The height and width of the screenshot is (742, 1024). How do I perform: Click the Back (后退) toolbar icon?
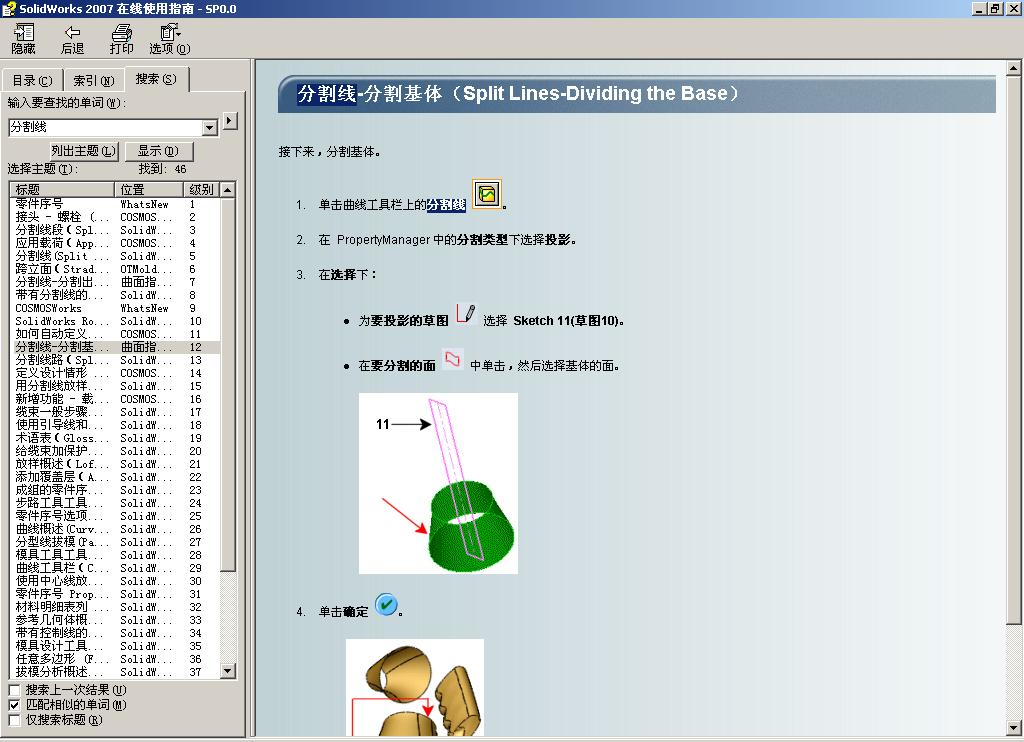pyautogui.click(x=72, y=39)
